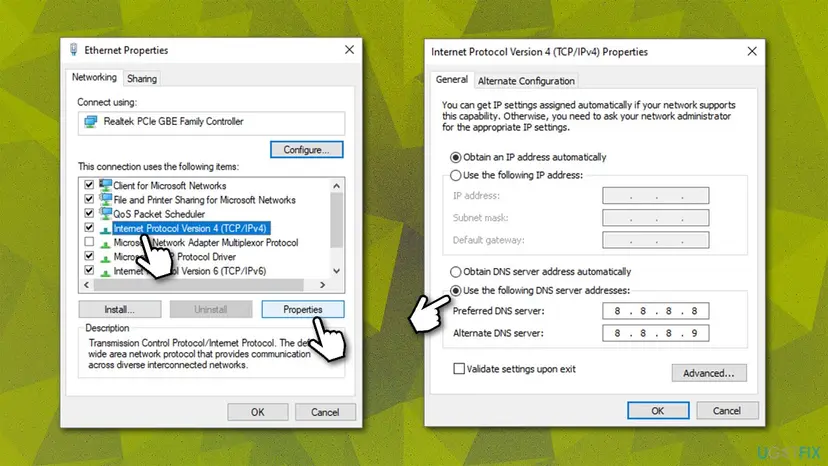Click Cancel in Ethernet Properties
Image resolution: width=828 pixels, height=466 pixels.
coord(325,412)
